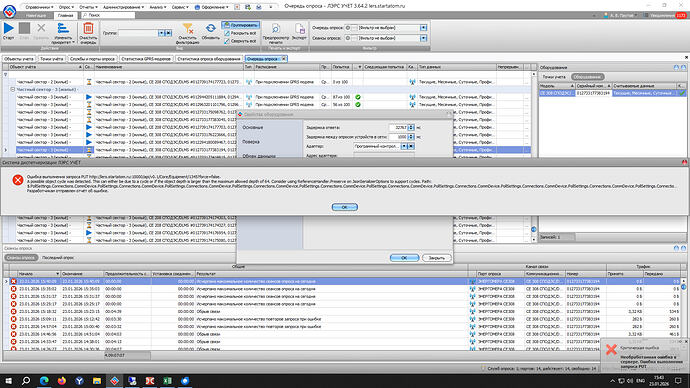
Task: Switch to the Объекты учета tab
Action: click(x=19, y=59)
